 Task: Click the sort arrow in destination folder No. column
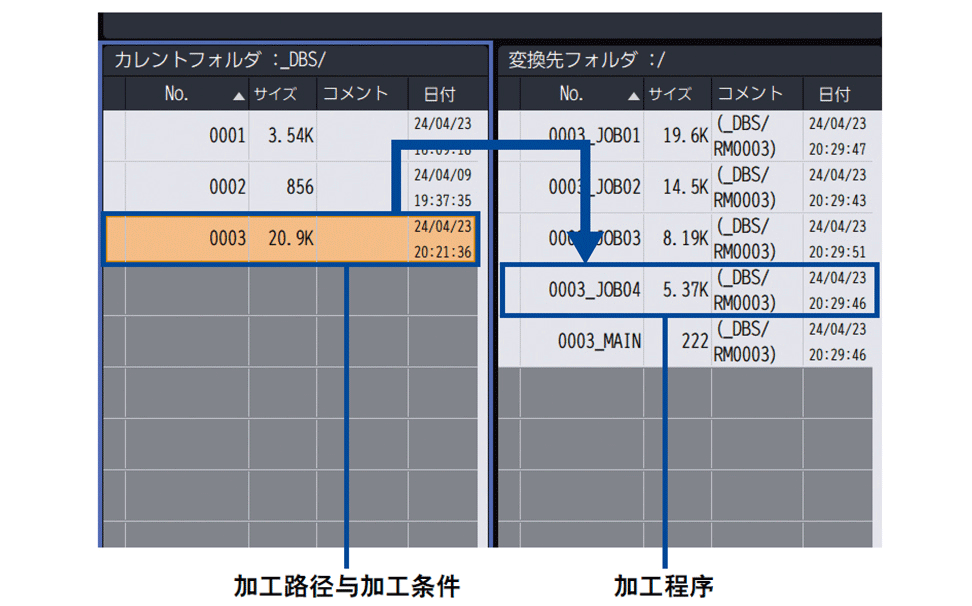click(x=633, y=96)
